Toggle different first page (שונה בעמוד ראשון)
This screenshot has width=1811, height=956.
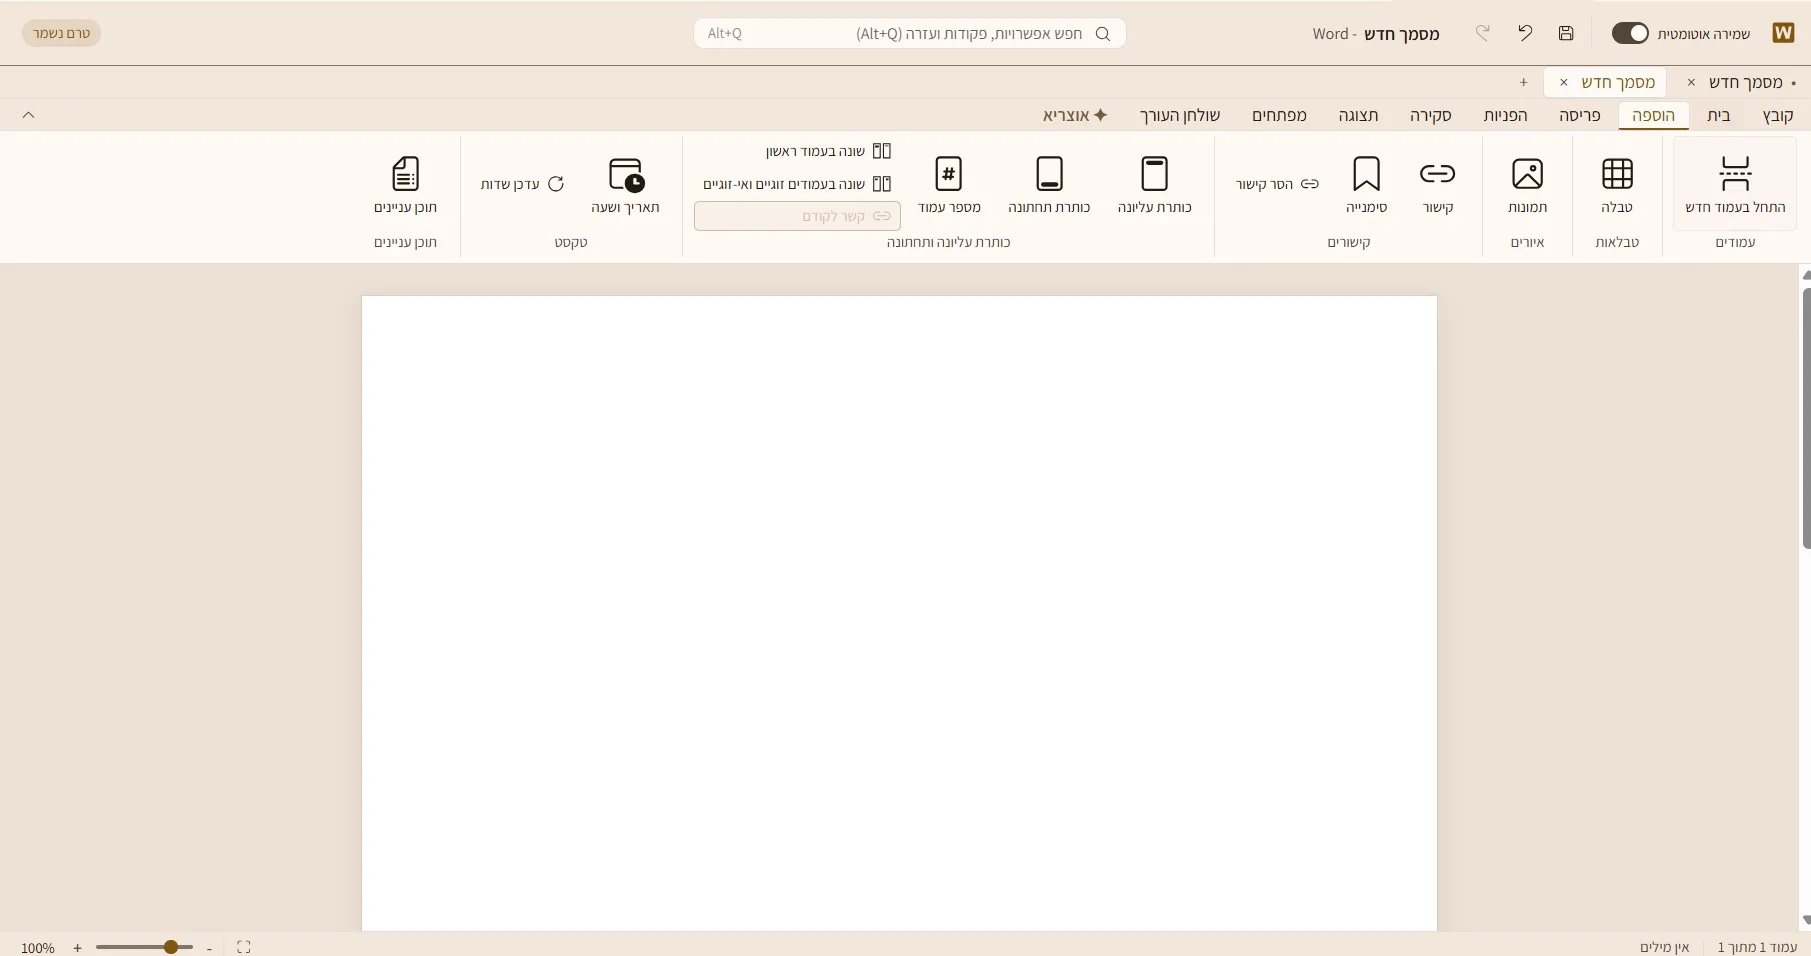pyautogui.click(x=828, y=151)
